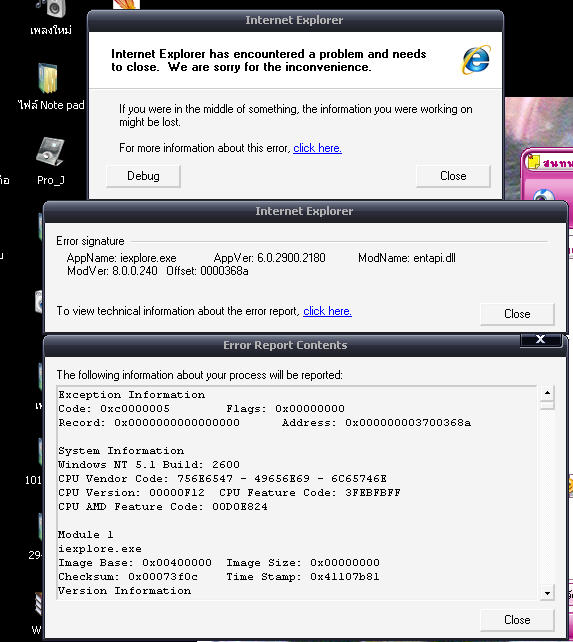Screen dimensions: 573x642
Task: Click the 'Exception Information' line in the report
Action: click(131, 395)
